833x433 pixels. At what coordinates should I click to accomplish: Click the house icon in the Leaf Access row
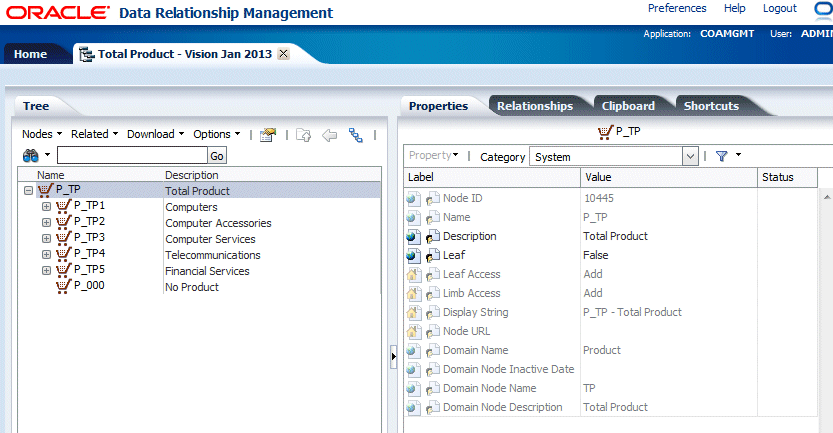[413, 275]
